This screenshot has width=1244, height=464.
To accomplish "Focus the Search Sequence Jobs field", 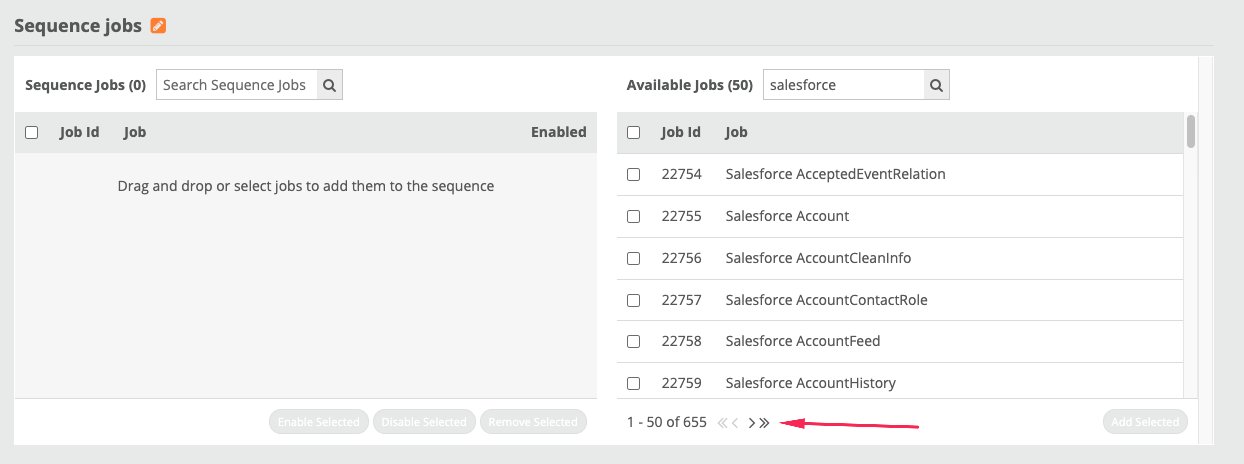I will point(237,85).
